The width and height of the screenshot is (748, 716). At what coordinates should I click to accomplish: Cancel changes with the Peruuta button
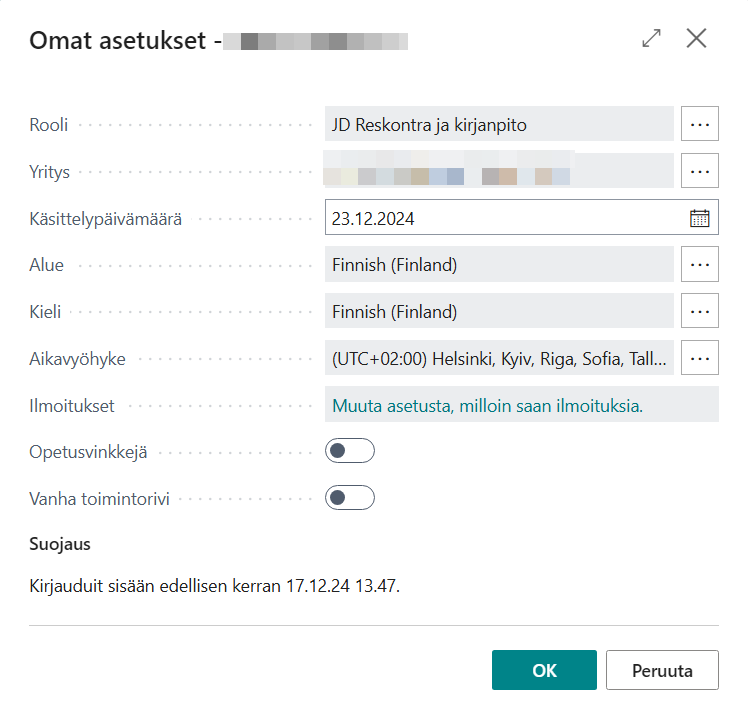coord(662,670)
